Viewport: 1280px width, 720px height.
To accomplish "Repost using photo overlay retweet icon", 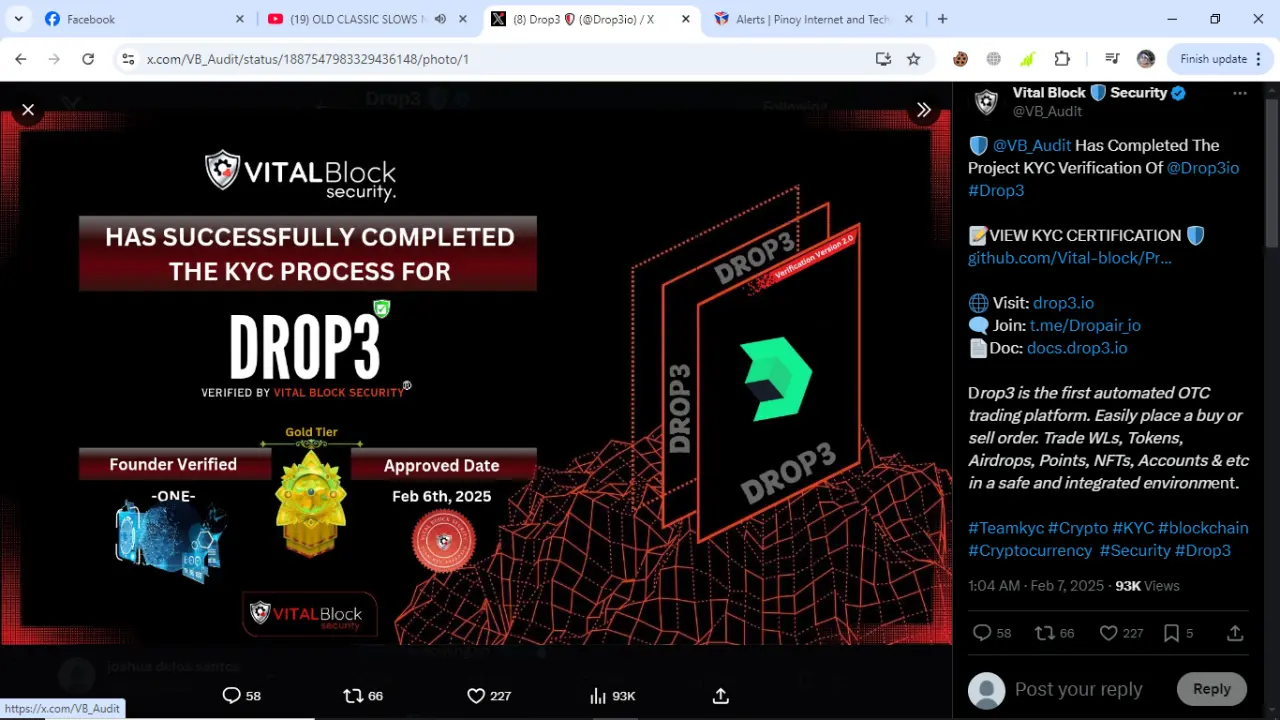I will coord(353,696).
